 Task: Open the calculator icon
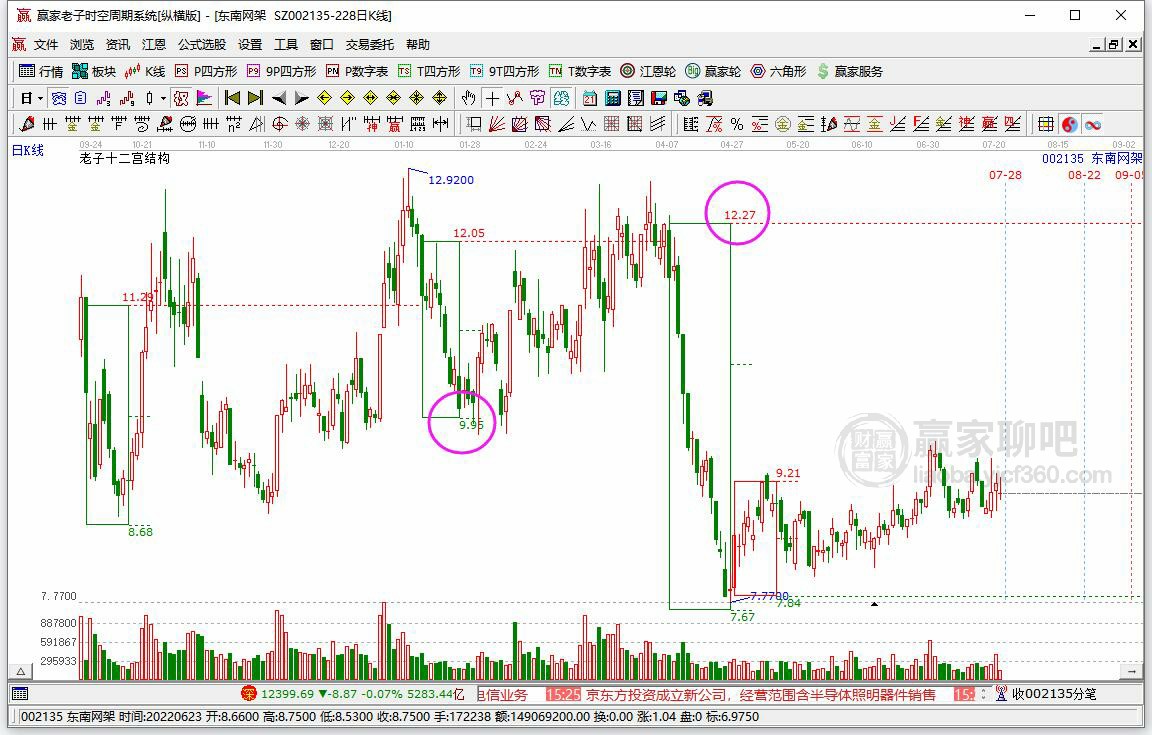coord(613,98)
